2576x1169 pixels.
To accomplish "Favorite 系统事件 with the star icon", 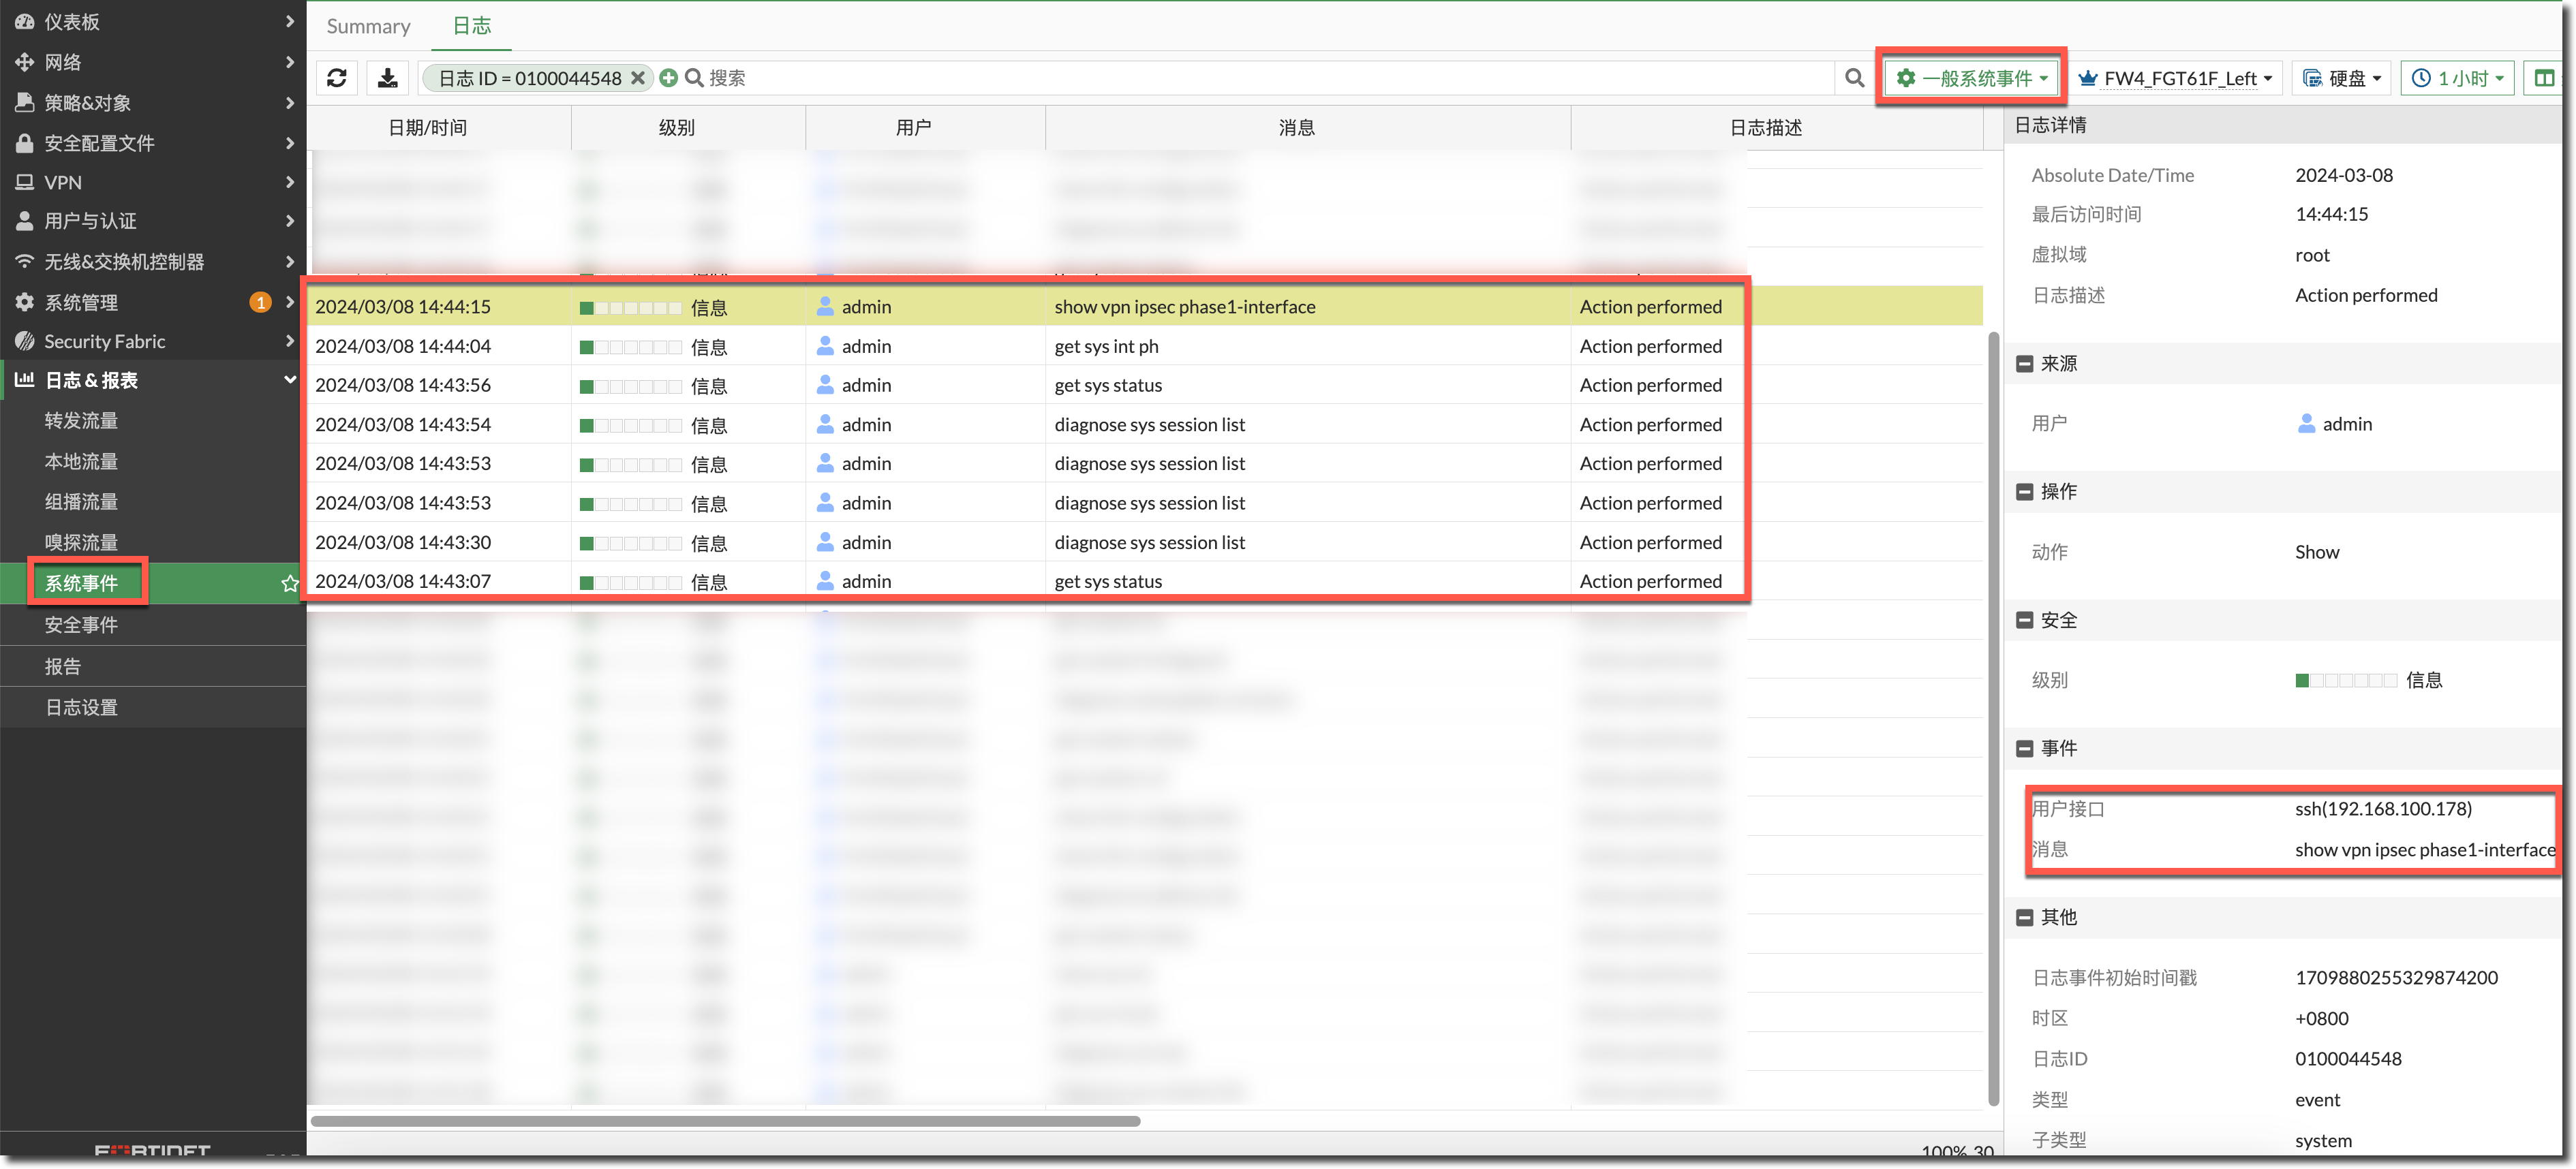I will click(290, 583).
